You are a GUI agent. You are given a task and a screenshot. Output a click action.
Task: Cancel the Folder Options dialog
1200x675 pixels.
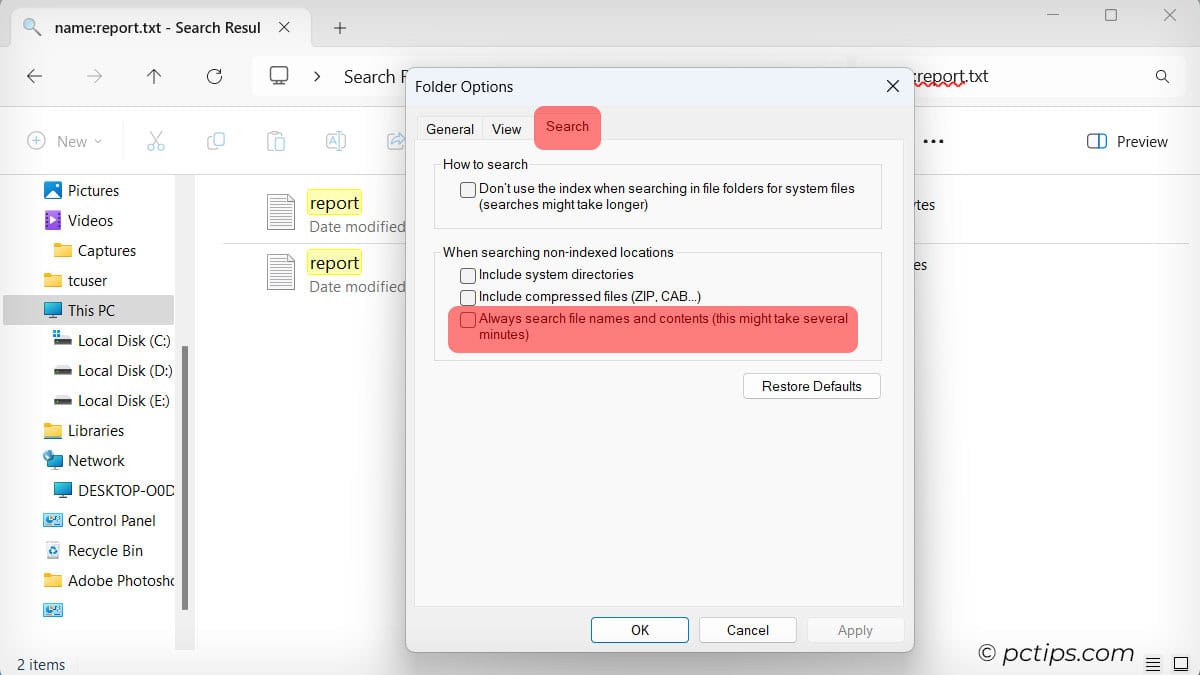coord(747,630)
